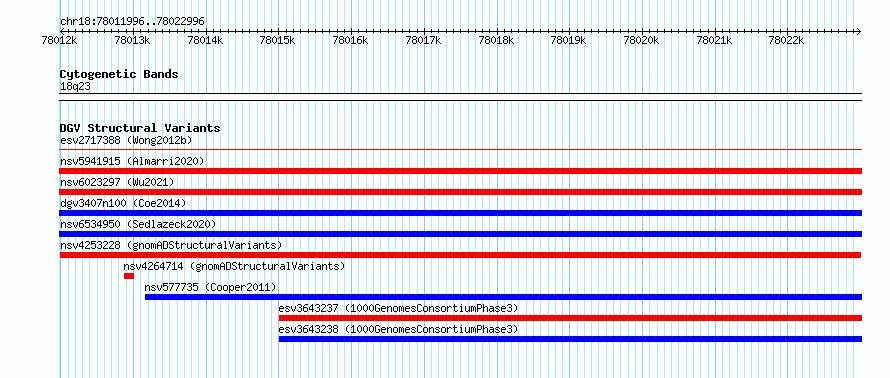This screenshot has height=378, width=890.
Task: Click the Cytogenetic Bands track title
Action: pos(119,74)
